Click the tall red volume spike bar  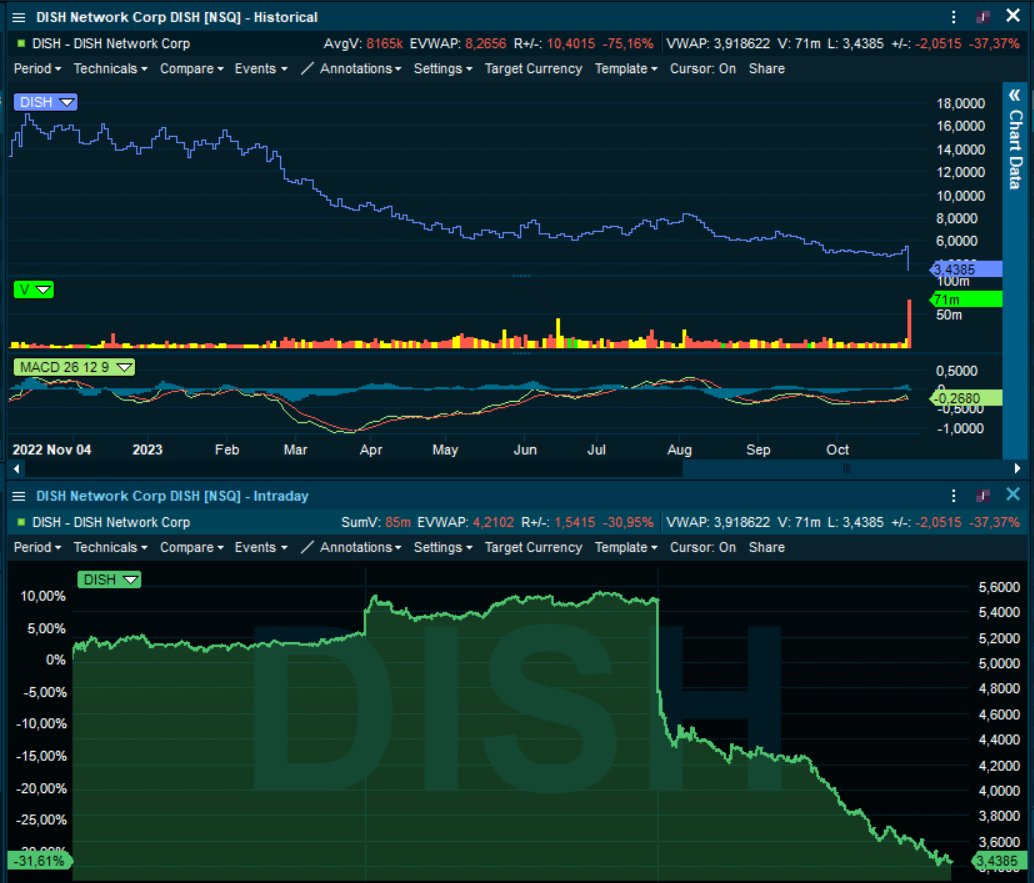pyautogui.click(x=909, y=324)
